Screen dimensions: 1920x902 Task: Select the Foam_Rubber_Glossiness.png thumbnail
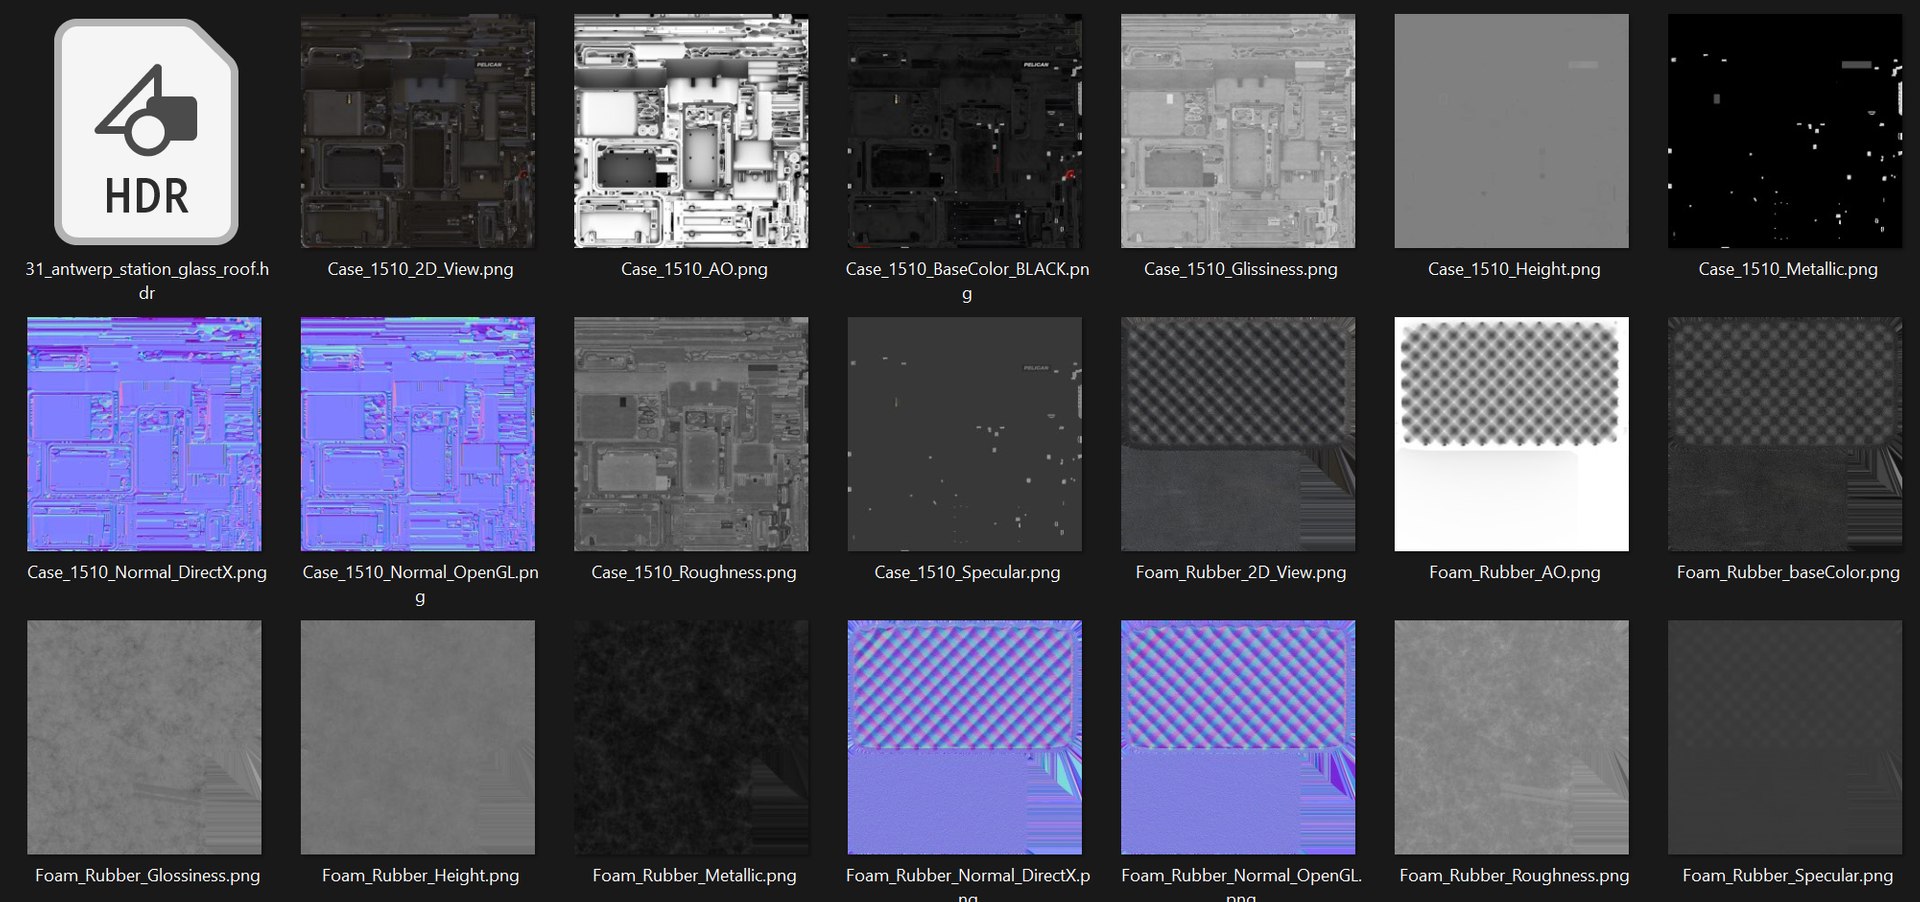(x=144, y=737)
